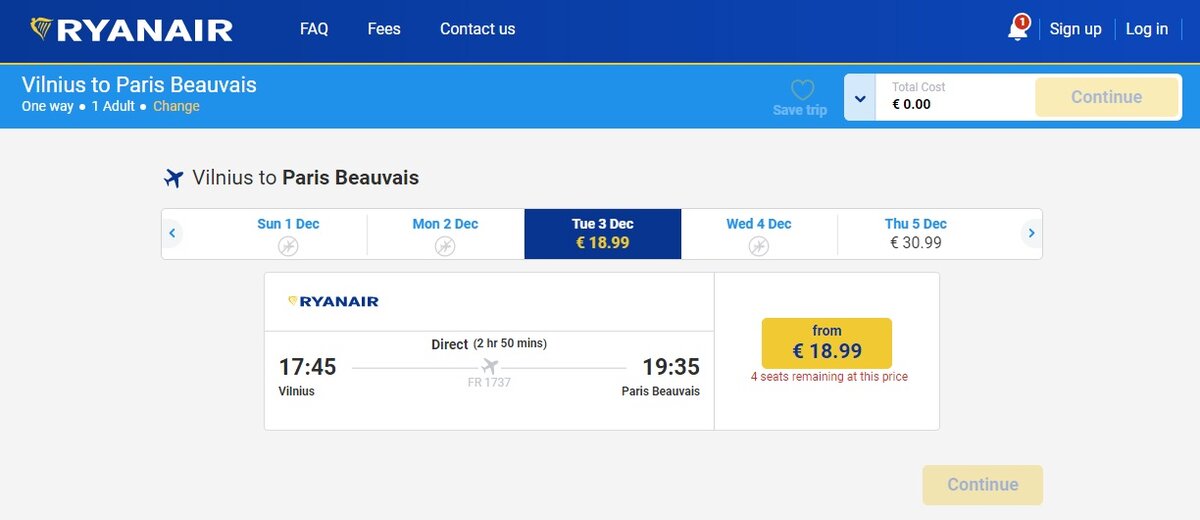The width and height of the screenshot is (1200, 520).
Task: Show earlier dates with the left chevron
Action: point(172,234)
